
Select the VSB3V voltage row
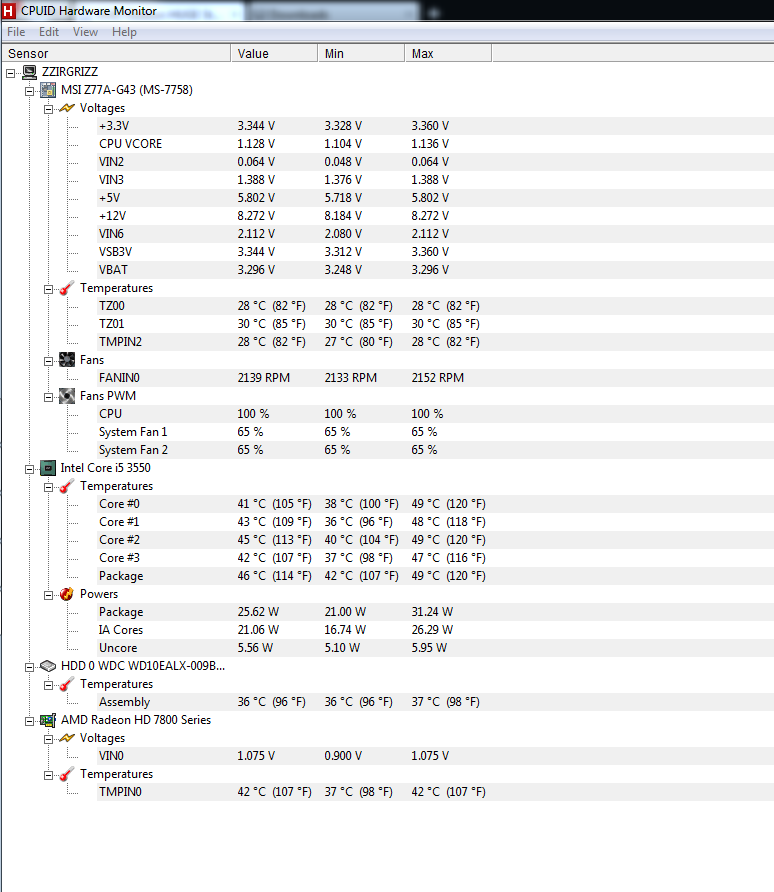[435, 252]
